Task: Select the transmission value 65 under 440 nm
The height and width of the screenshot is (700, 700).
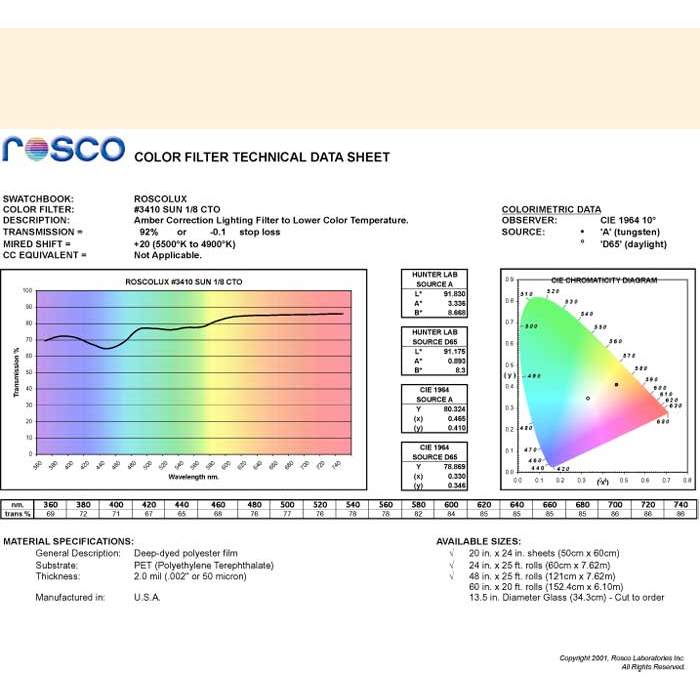Action: coord(182,514)
